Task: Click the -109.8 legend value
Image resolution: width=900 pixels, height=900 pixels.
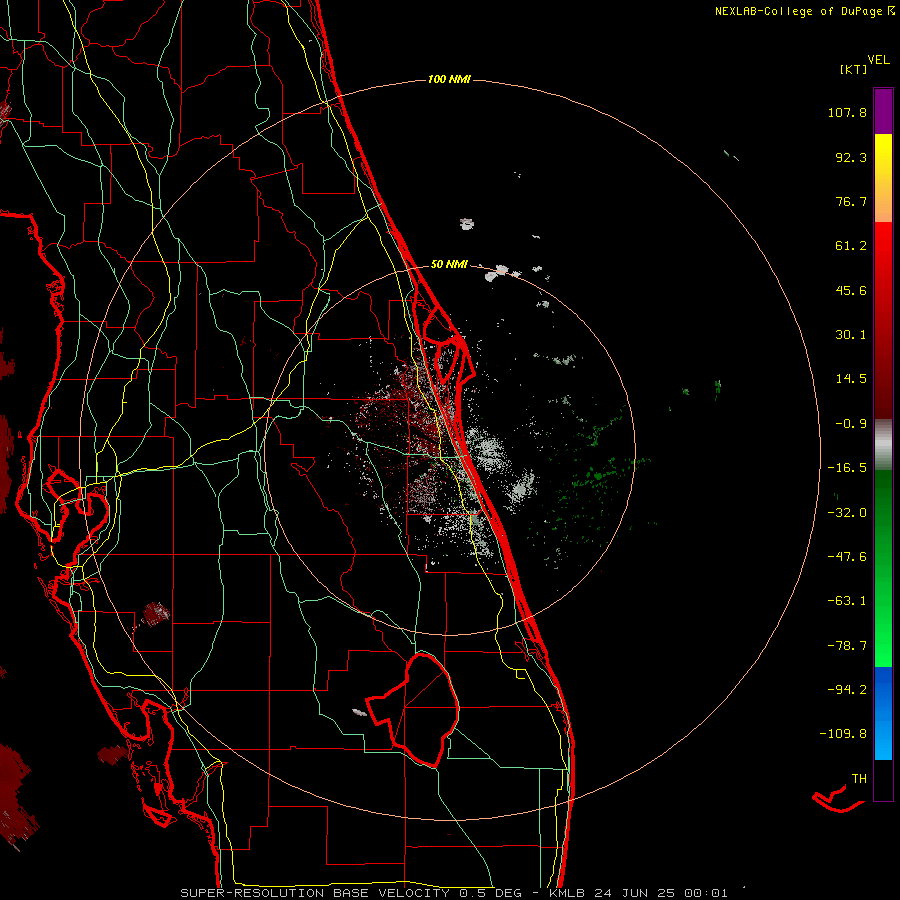Action: (843, 734)
